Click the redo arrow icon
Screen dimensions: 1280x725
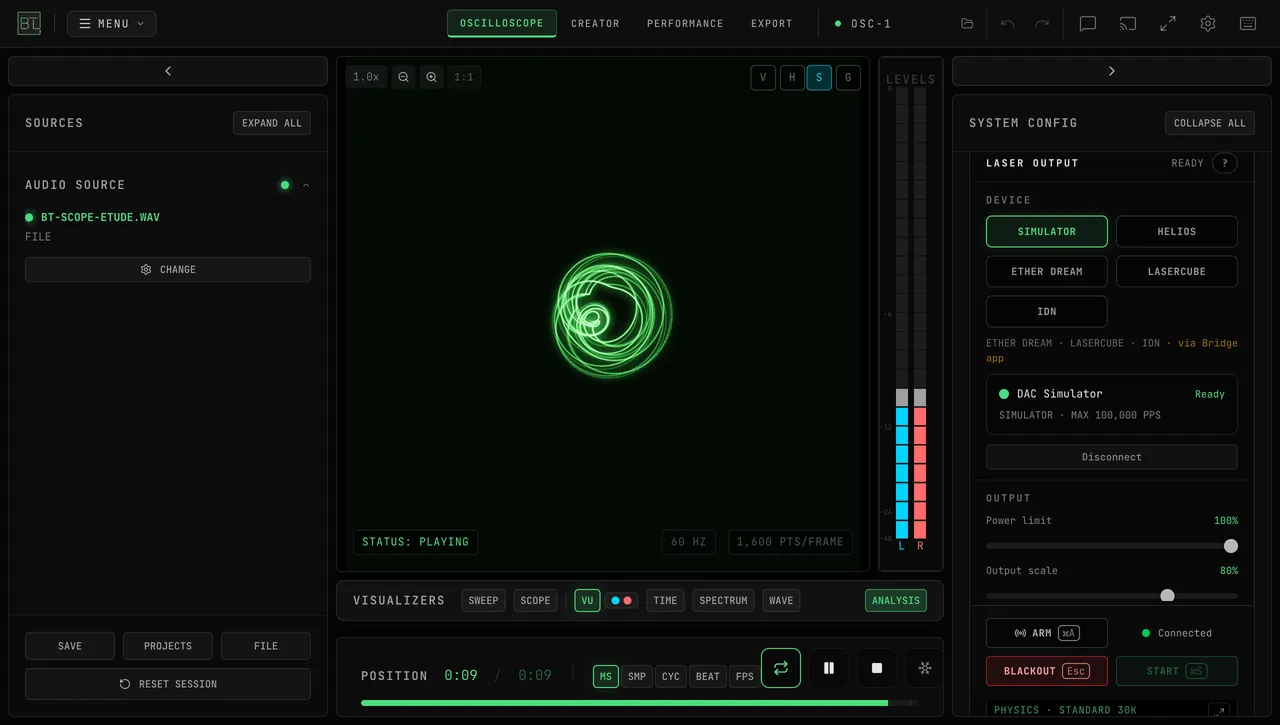1042,24
